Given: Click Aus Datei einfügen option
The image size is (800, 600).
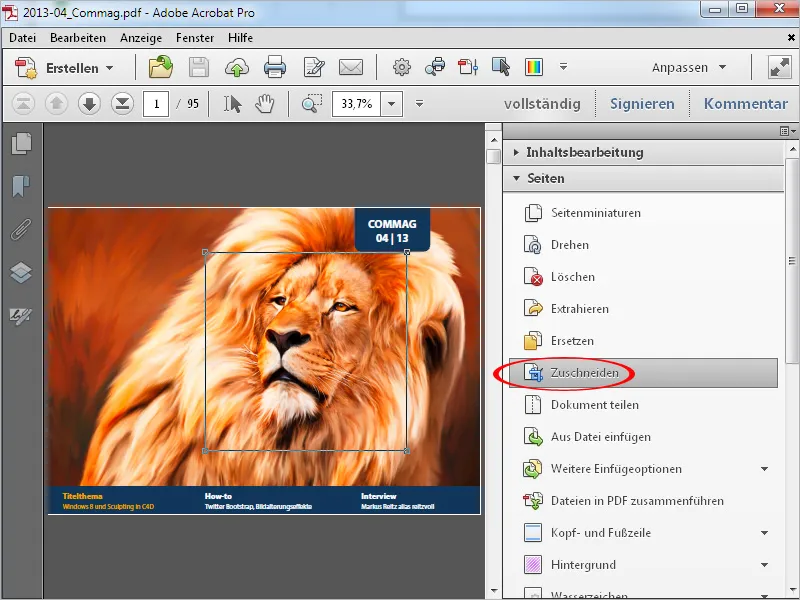Looking at the screenshot, I should (587, 437).
